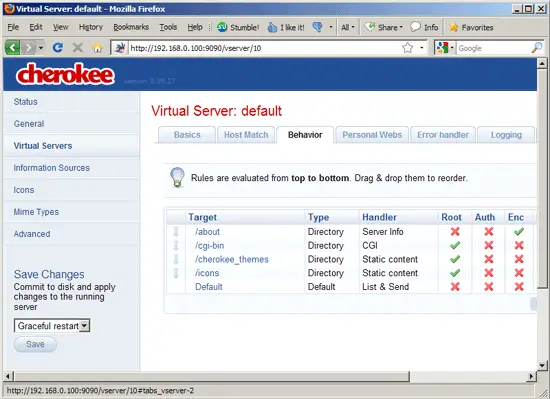Open the All topics dropdown

348,27
